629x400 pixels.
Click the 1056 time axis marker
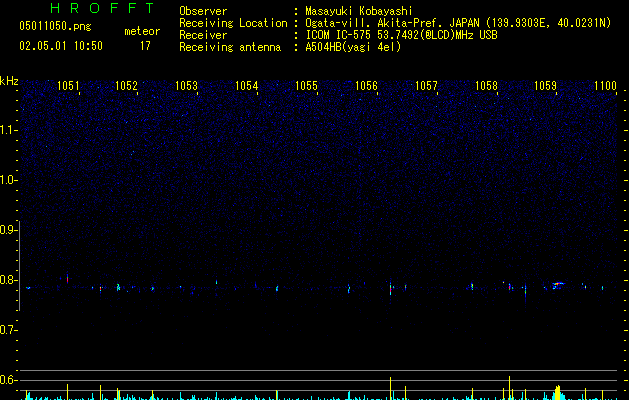(x=366, y=86)
